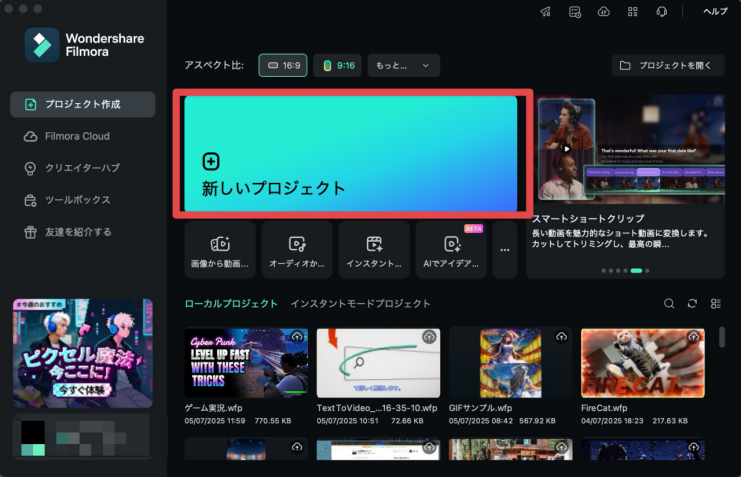Toggle list view layout for projects

point(715,303)
